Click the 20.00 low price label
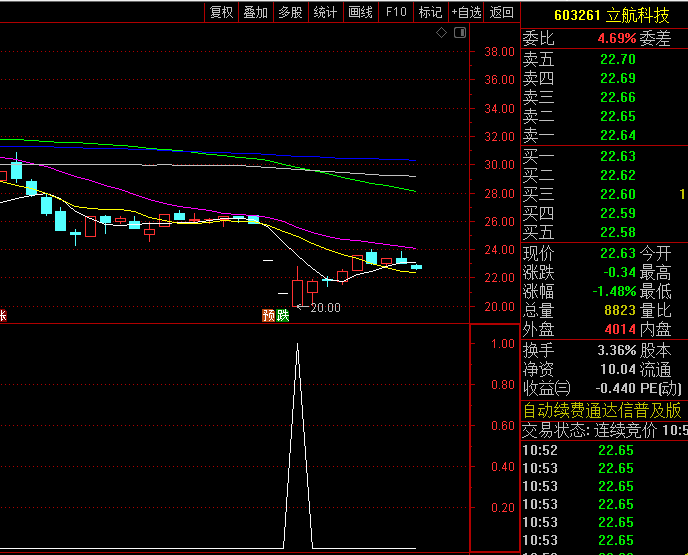The height and width of the screenshot is (555, 688). [x=325, y=308]
